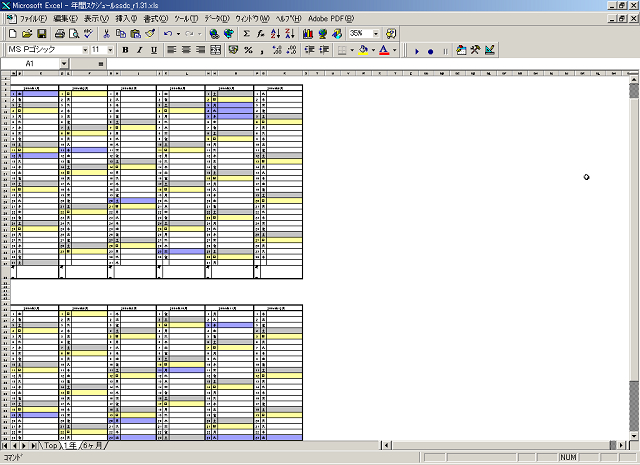
Task: Open the font size dropdown
Action: click(110, 50)
